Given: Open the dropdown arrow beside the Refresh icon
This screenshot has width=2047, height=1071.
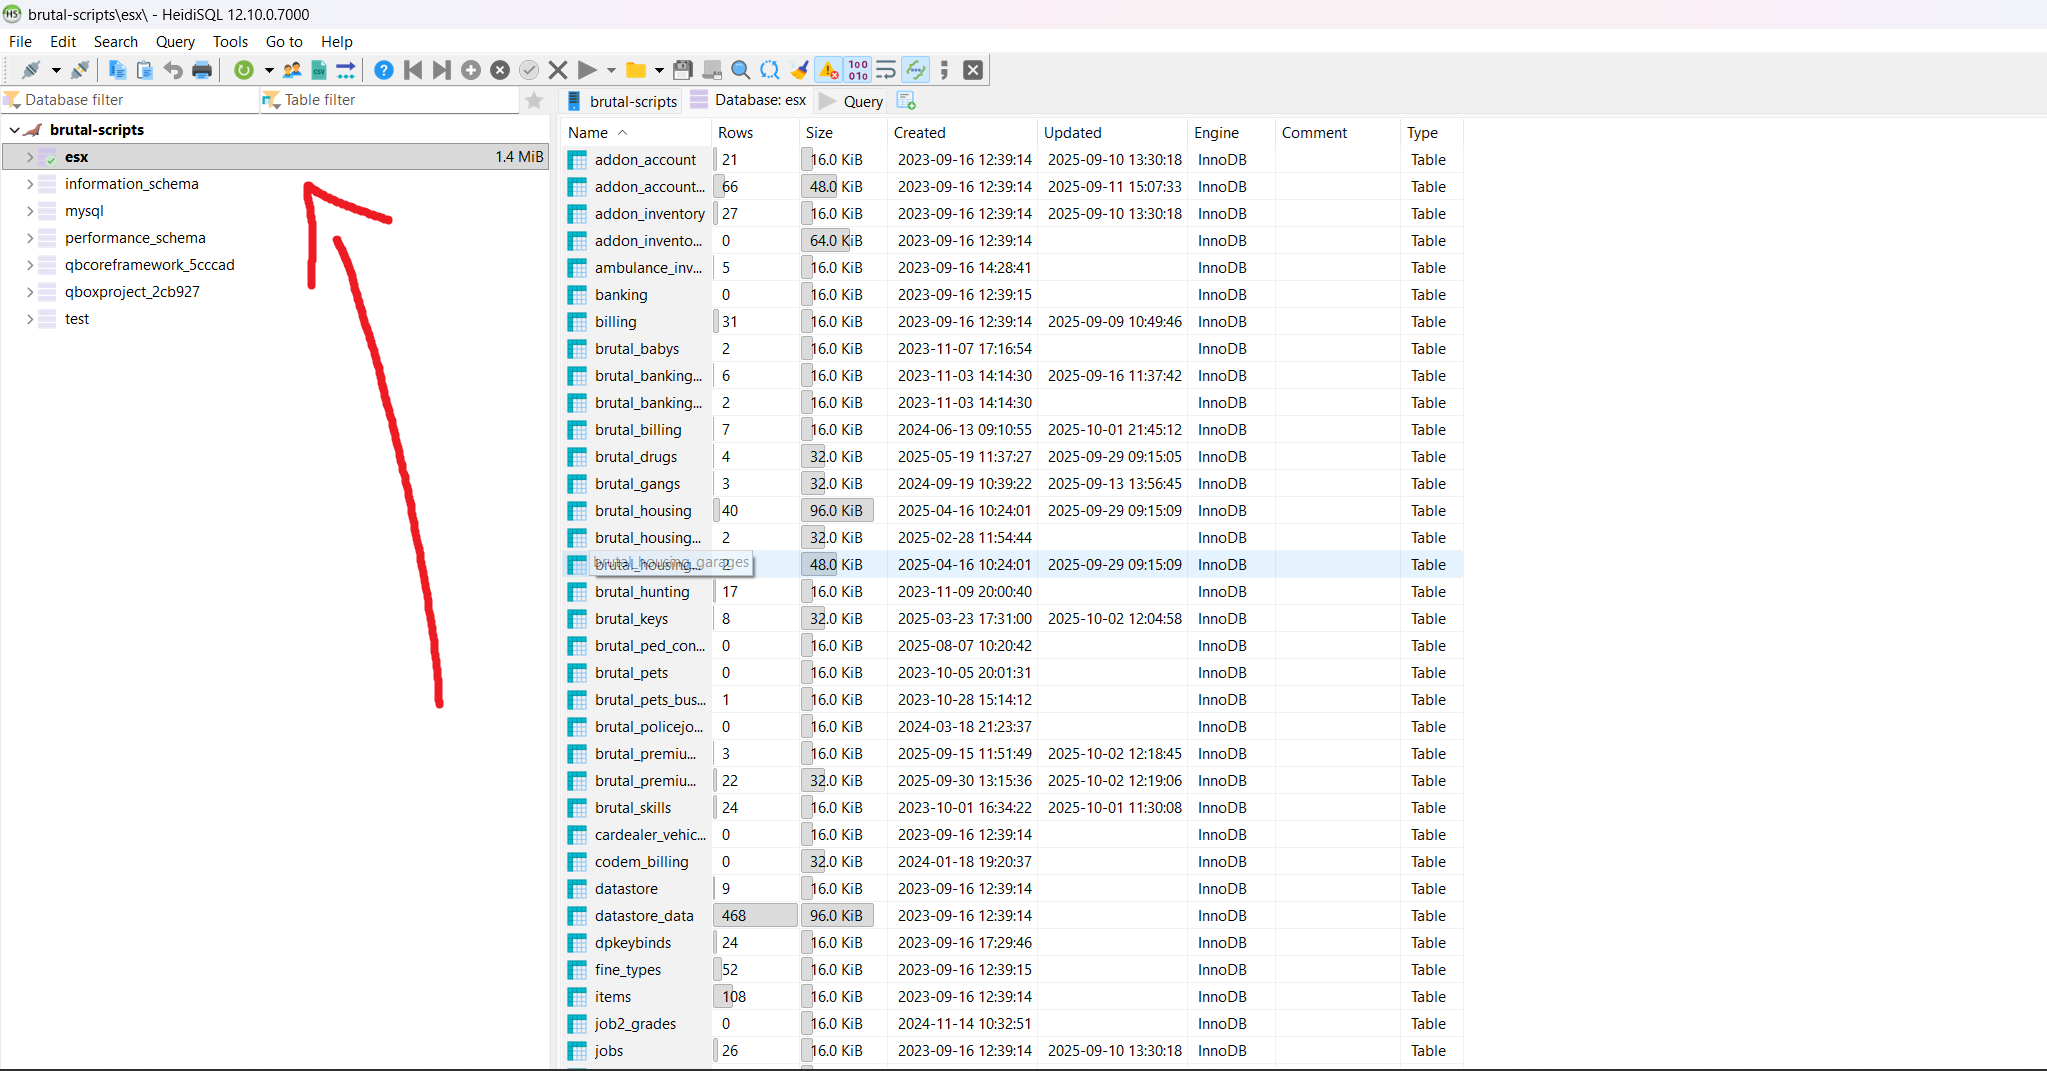Looking at the screenshot, I should (269, 70).
